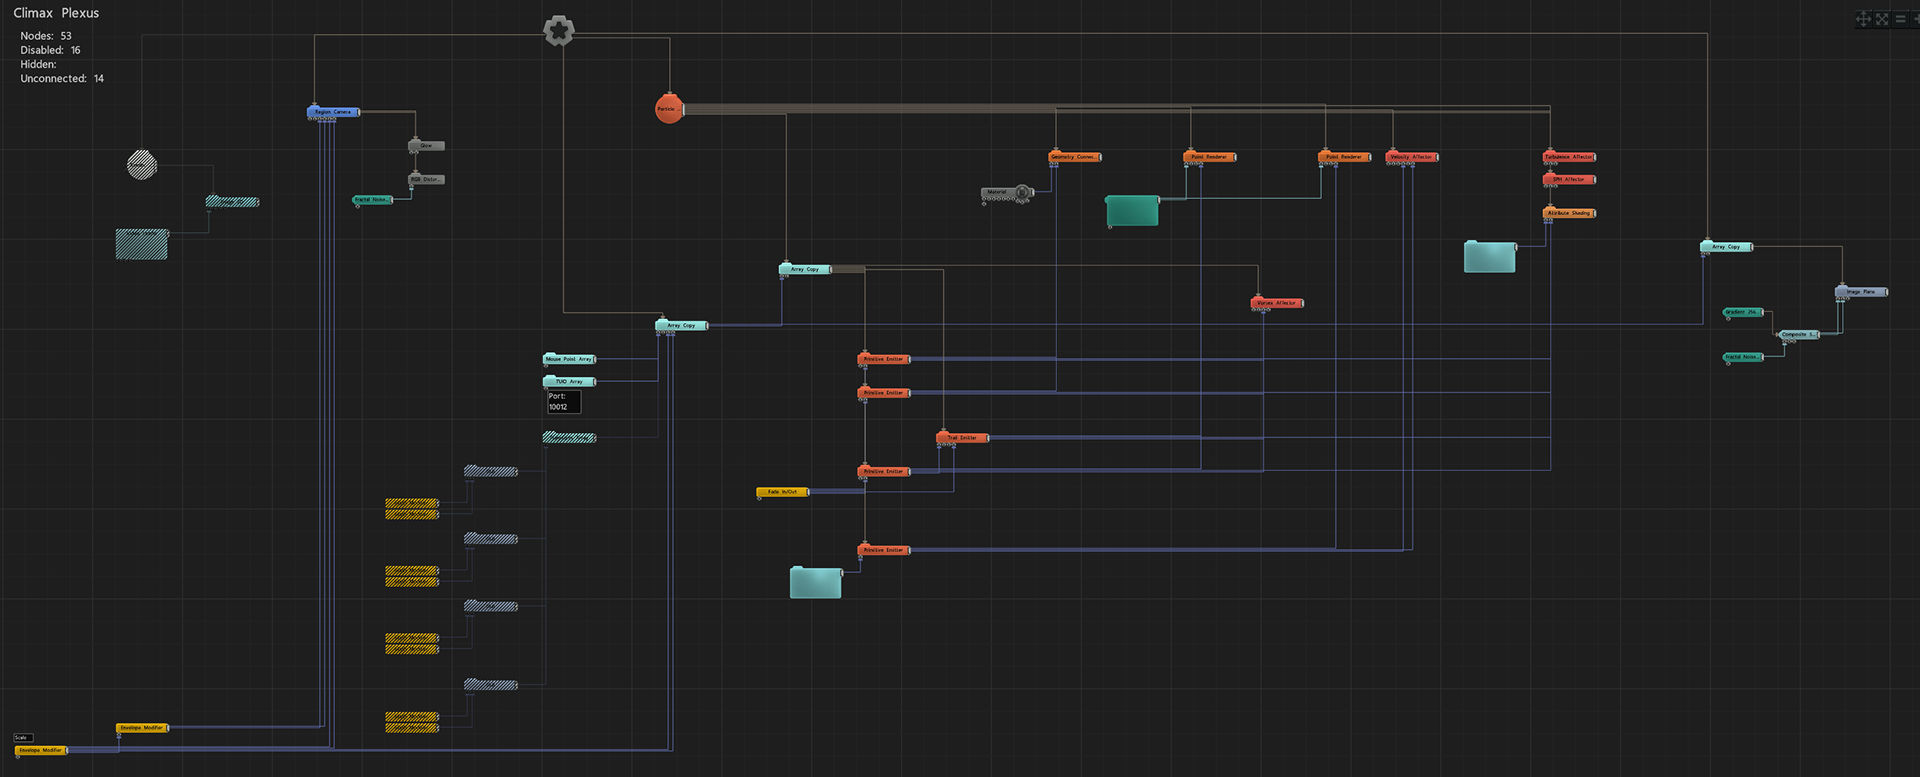Open the folder node beside Attribute Shading

[x=1490, y=257]
